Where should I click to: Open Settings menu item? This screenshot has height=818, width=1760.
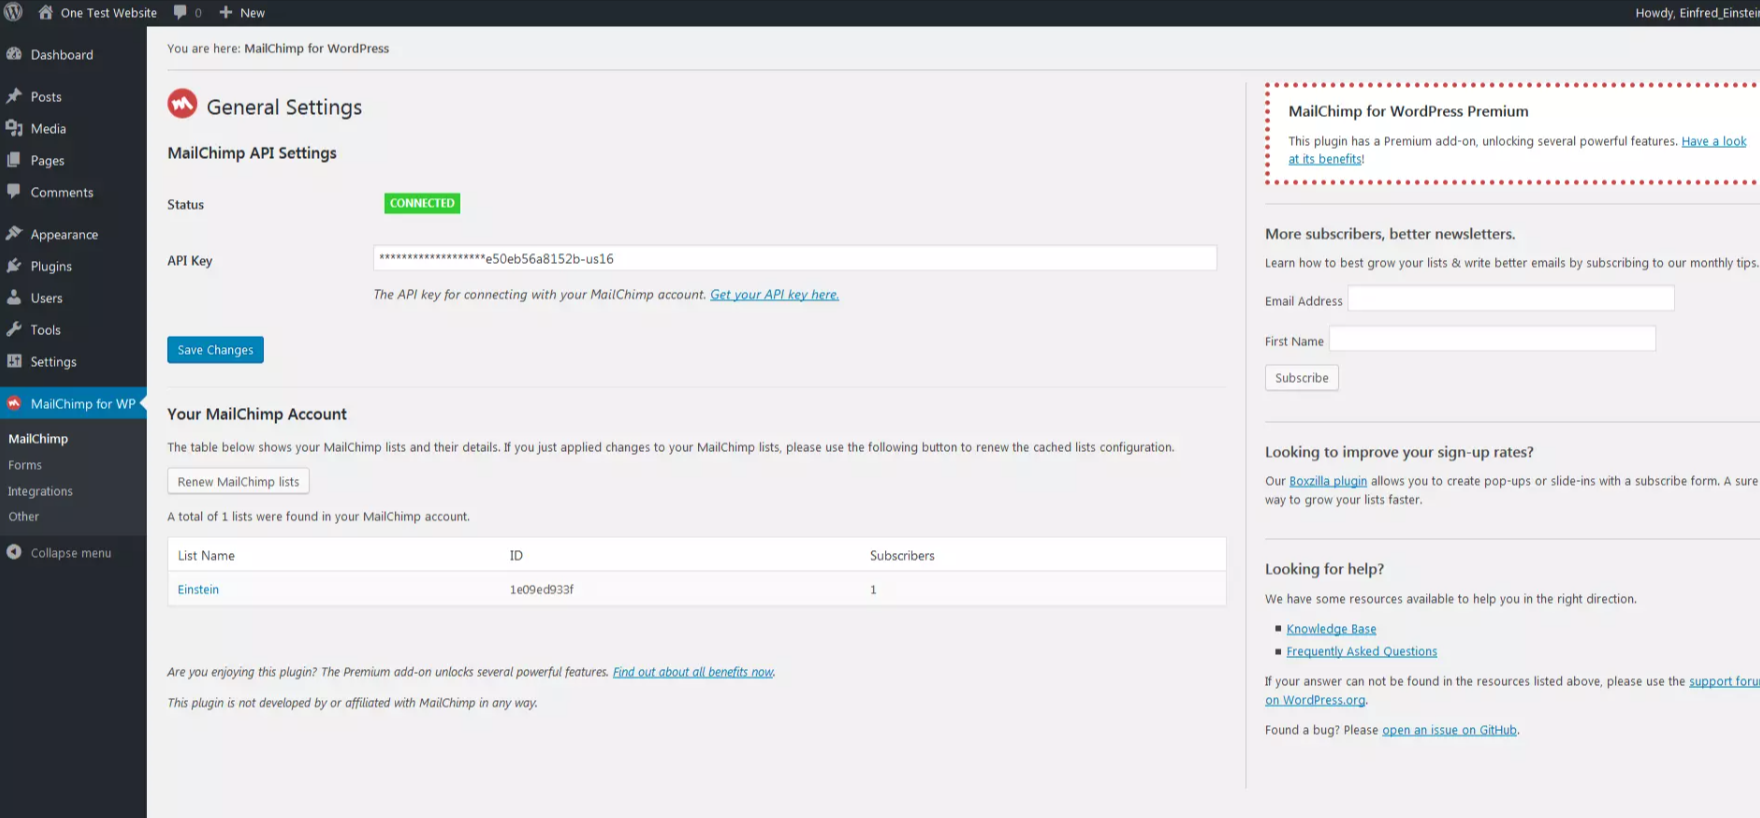[53, 362]
